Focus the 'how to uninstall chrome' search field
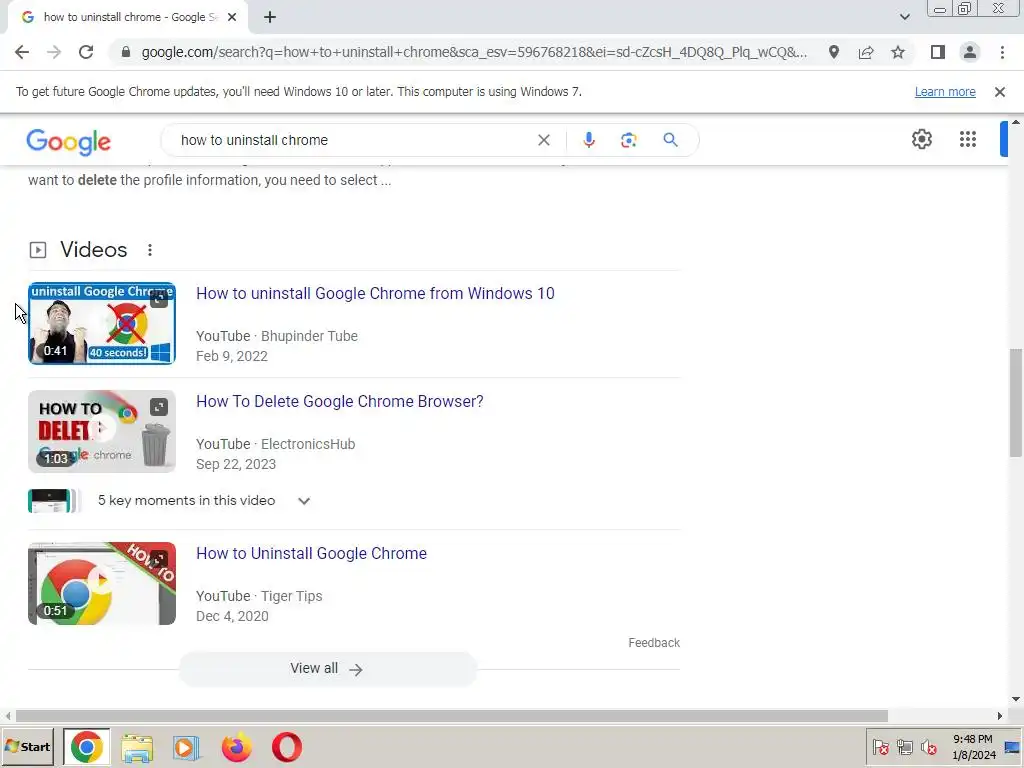Image resolution: width=1024 pixels, height=768 pixels. [x=353, y=140]
